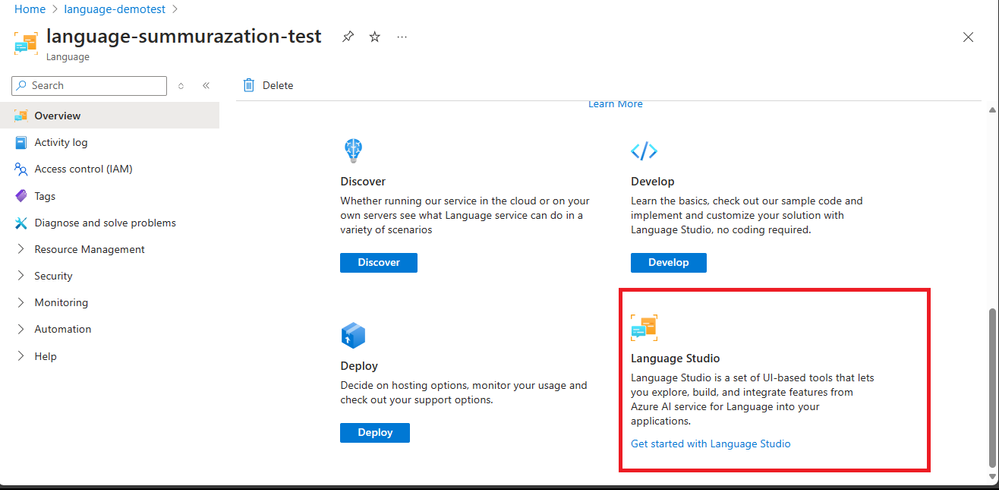Click the Language Studio card icon
This screenshot has width=999, height=490.
[x=644, y=328]
